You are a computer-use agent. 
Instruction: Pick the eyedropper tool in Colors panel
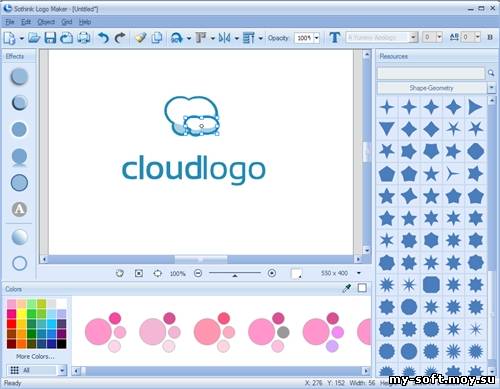point(347,288)
